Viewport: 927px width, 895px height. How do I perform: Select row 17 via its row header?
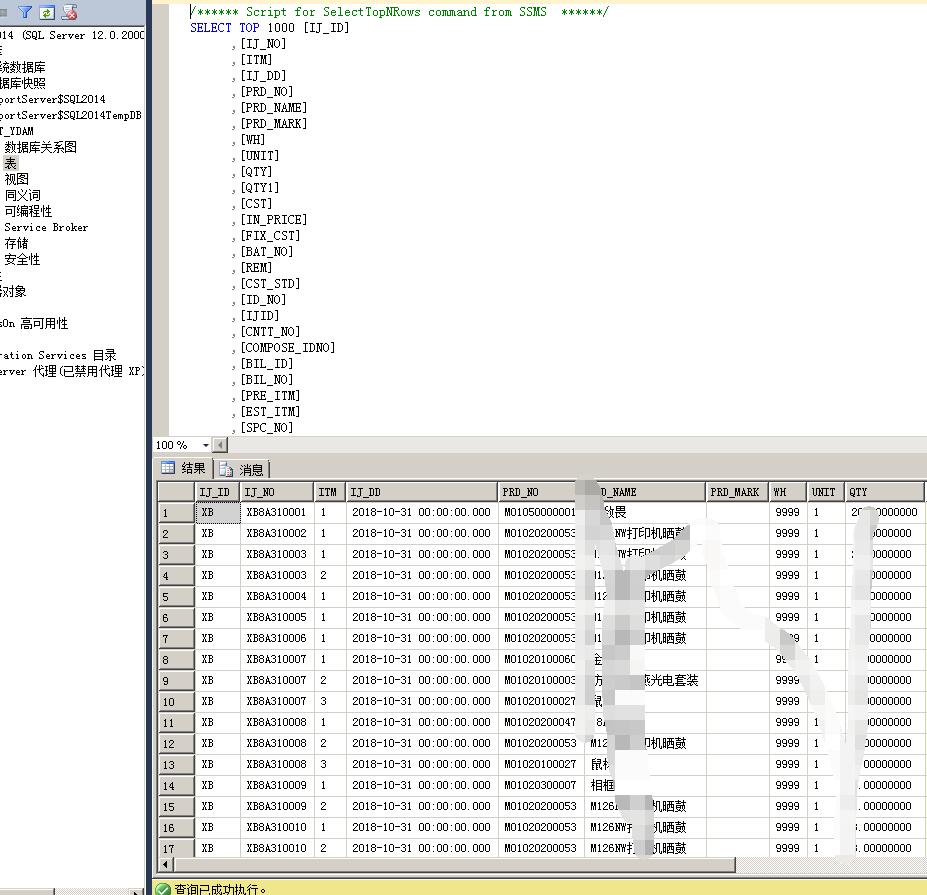(176, 848)
